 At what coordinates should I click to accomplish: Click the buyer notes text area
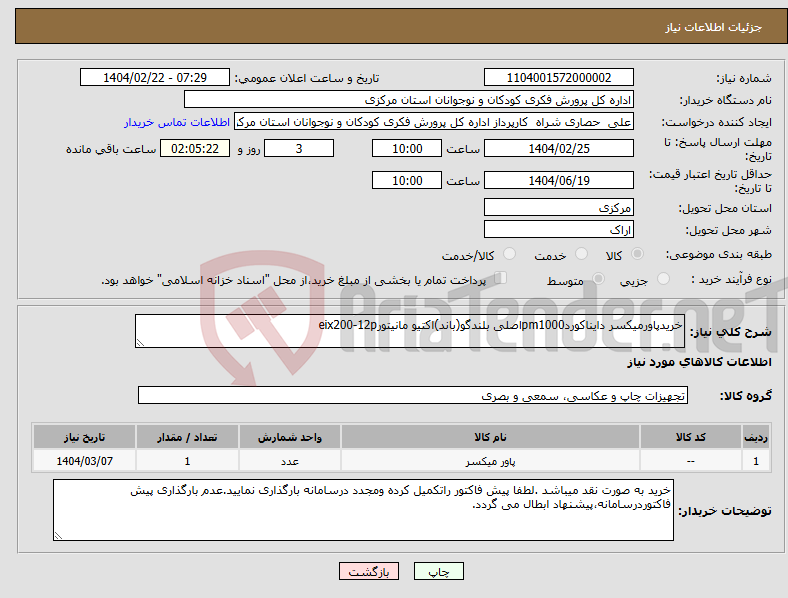(363, 510)
